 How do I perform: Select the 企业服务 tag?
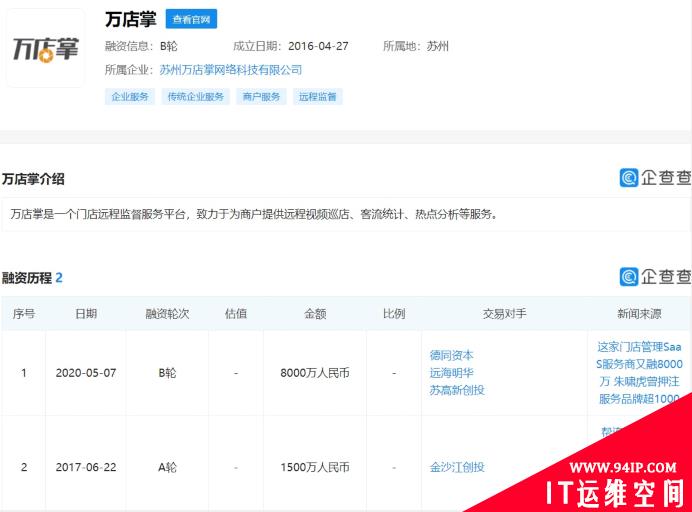130,97
